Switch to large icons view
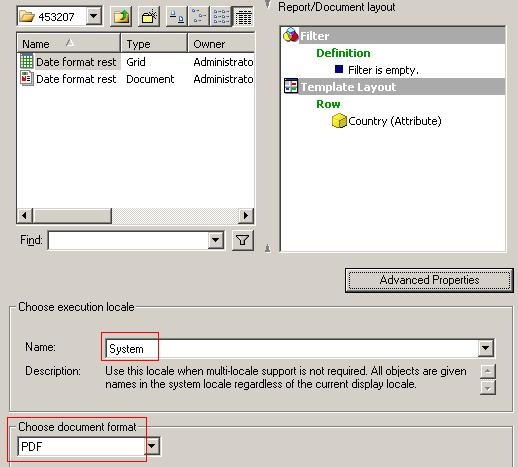Screen dimensions: 518x467 pyautogui.click(x=177, y=17)
